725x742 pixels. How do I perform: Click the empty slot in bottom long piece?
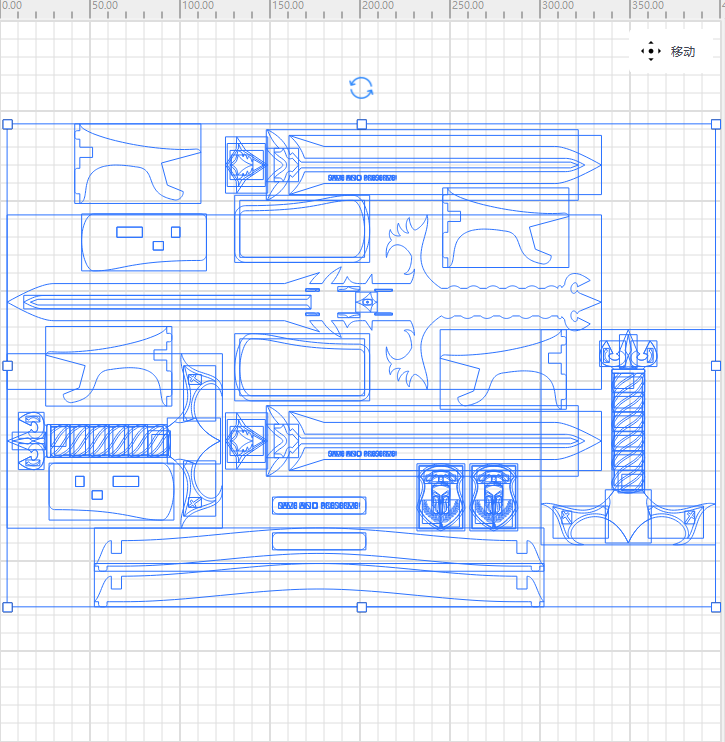click(322, 541)
